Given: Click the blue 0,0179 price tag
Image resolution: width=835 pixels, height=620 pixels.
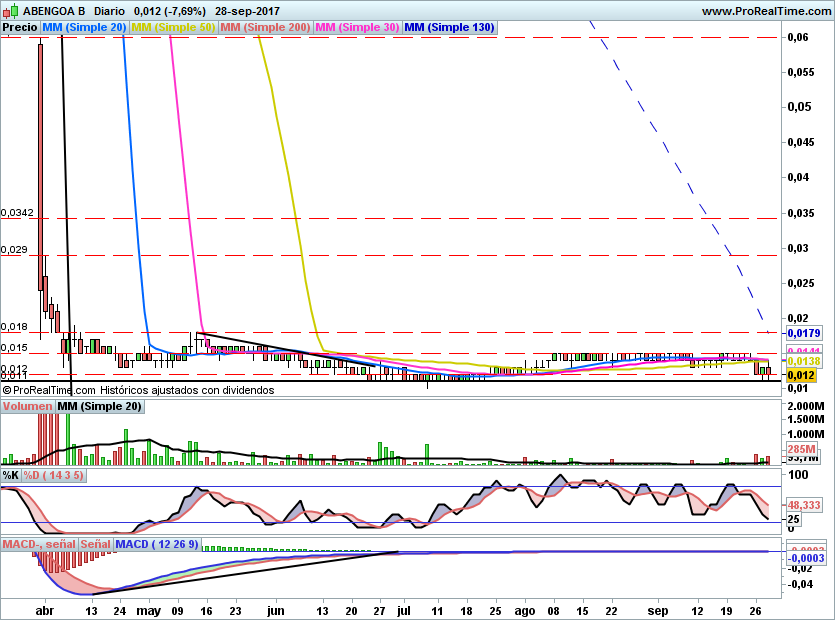Looking at the screenshot, I should [x=804, y=333].
